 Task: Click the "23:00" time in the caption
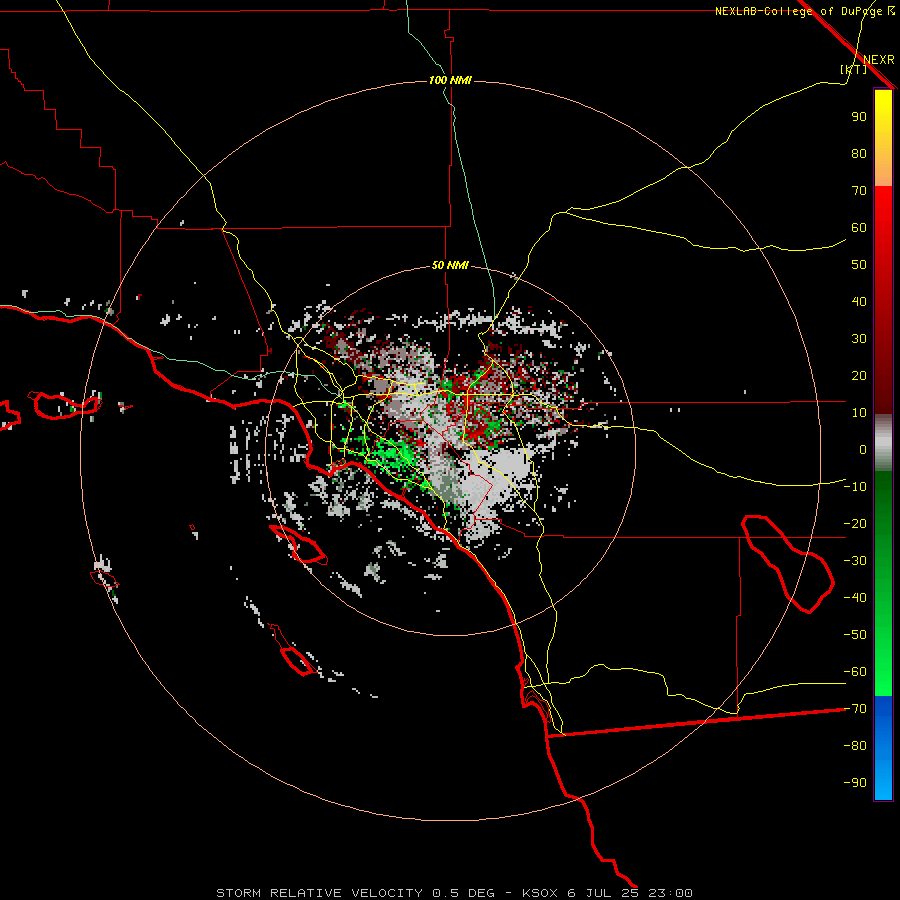(670, 893)
